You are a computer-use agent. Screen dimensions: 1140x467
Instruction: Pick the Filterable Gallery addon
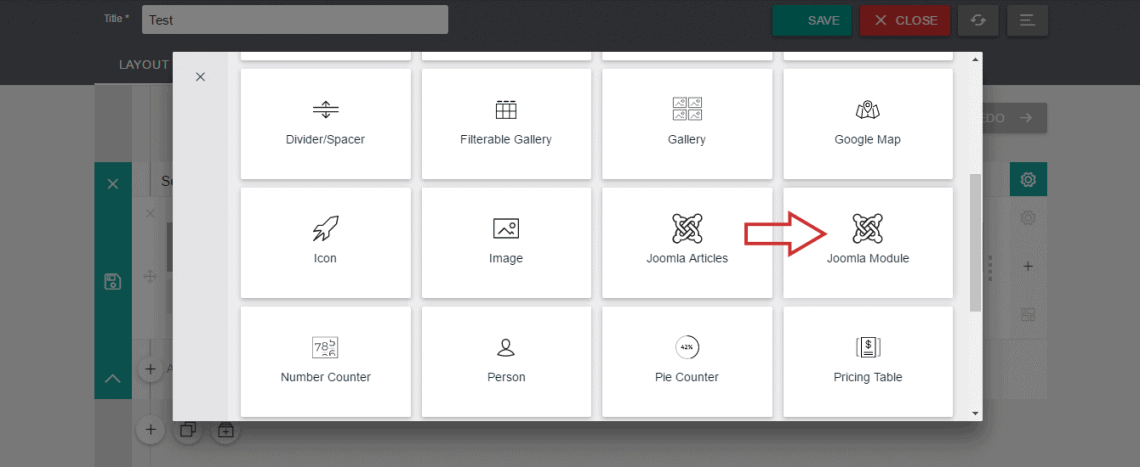505,123
